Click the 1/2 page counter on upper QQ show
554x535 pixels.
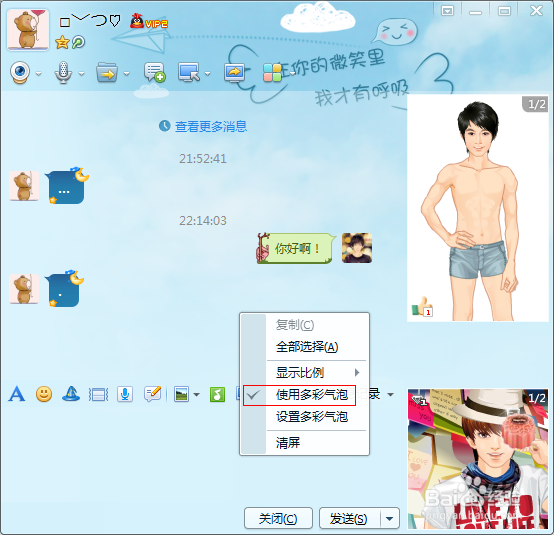pyautogui.click(x=536, y=104)
